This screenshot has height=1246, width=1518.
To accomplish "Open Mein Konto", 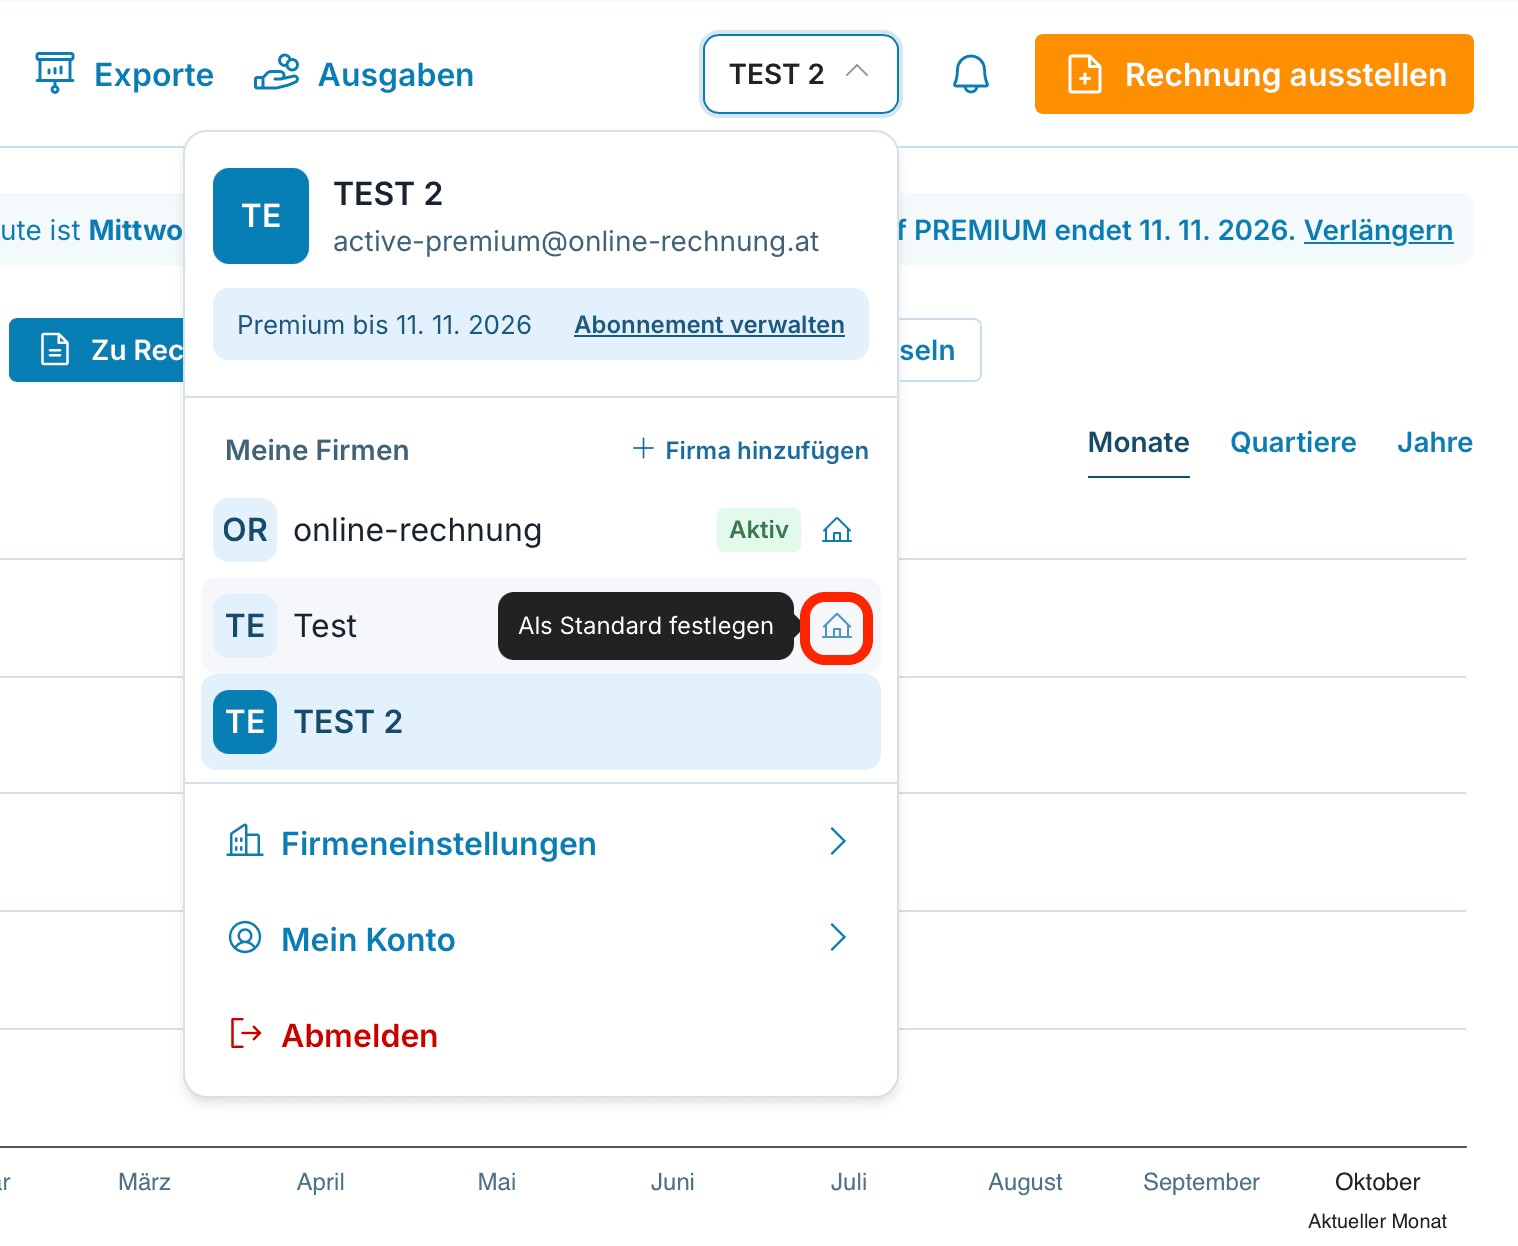I will [541, 939].
